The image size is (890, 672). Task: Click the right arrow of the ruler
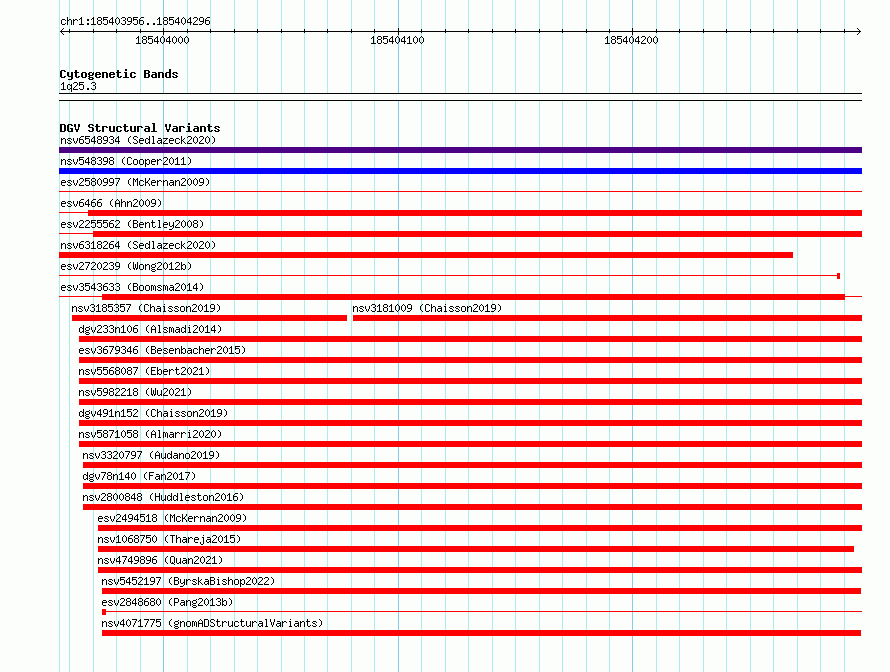858,32
